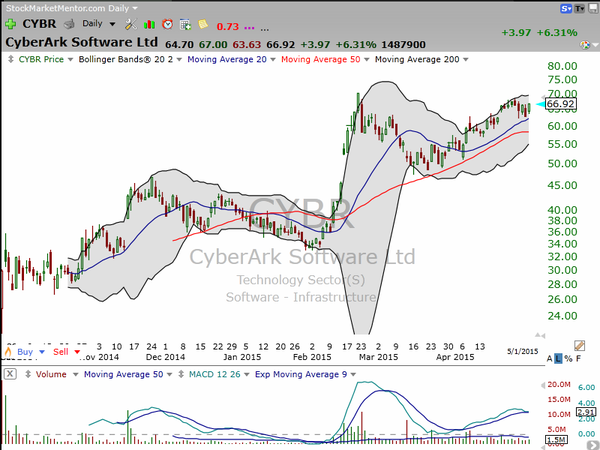Click the Dec 2014 date axis label
The height and width of the screenshot is (450, 600).
[x=165, y=357]
